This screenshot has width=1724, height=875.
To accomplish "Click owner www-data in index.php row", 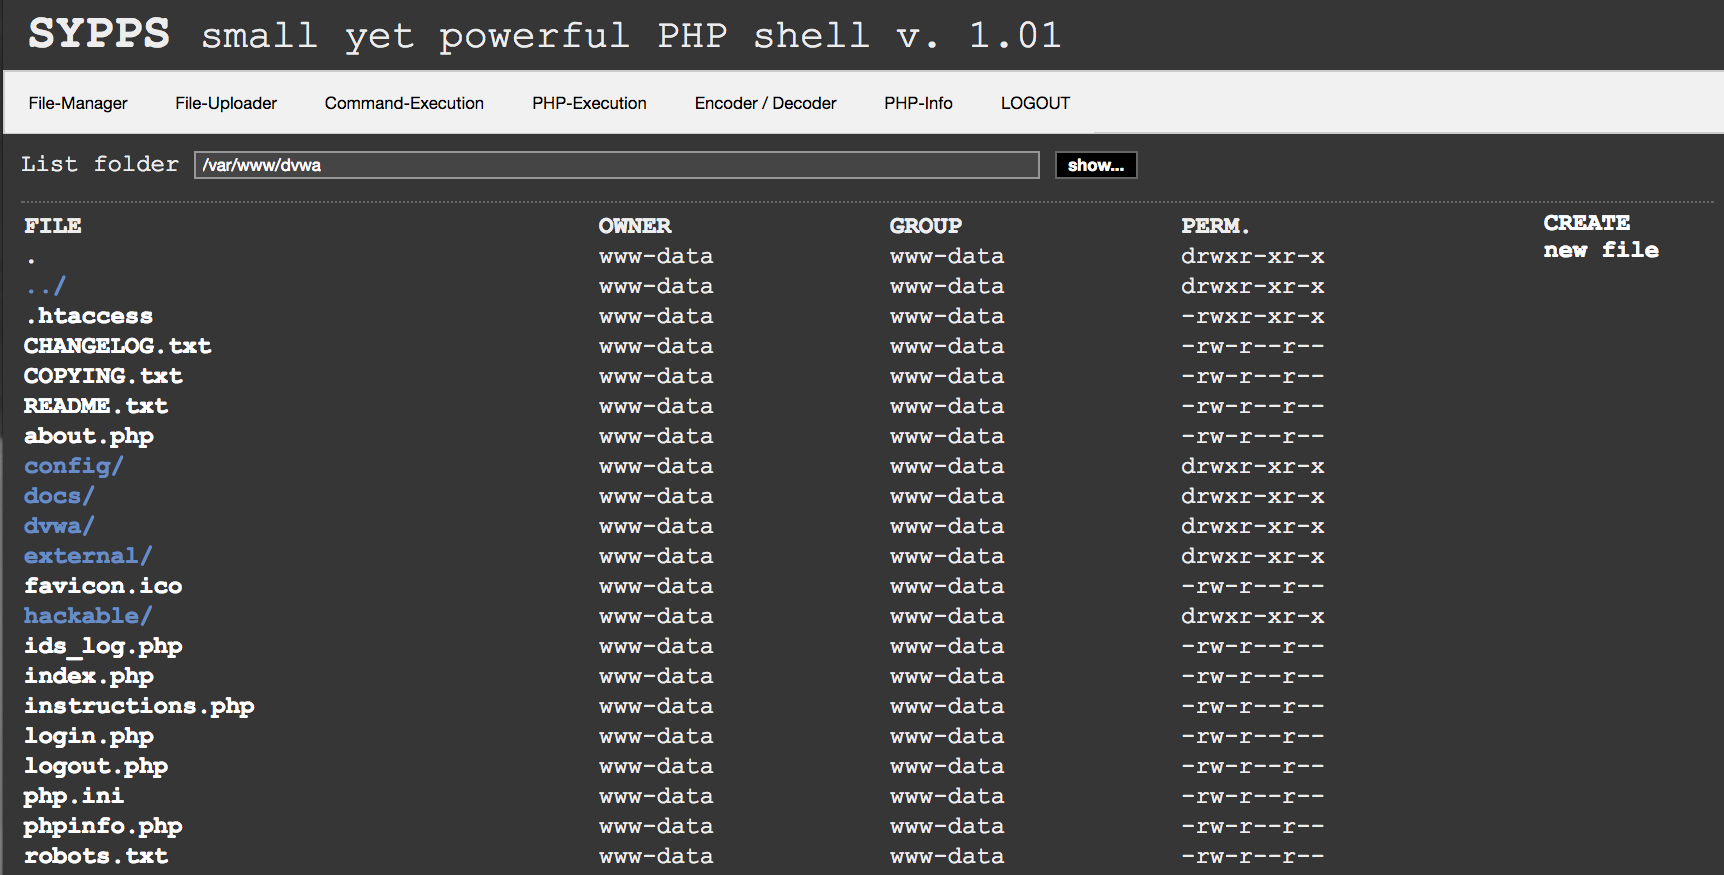I will point(656,676).
